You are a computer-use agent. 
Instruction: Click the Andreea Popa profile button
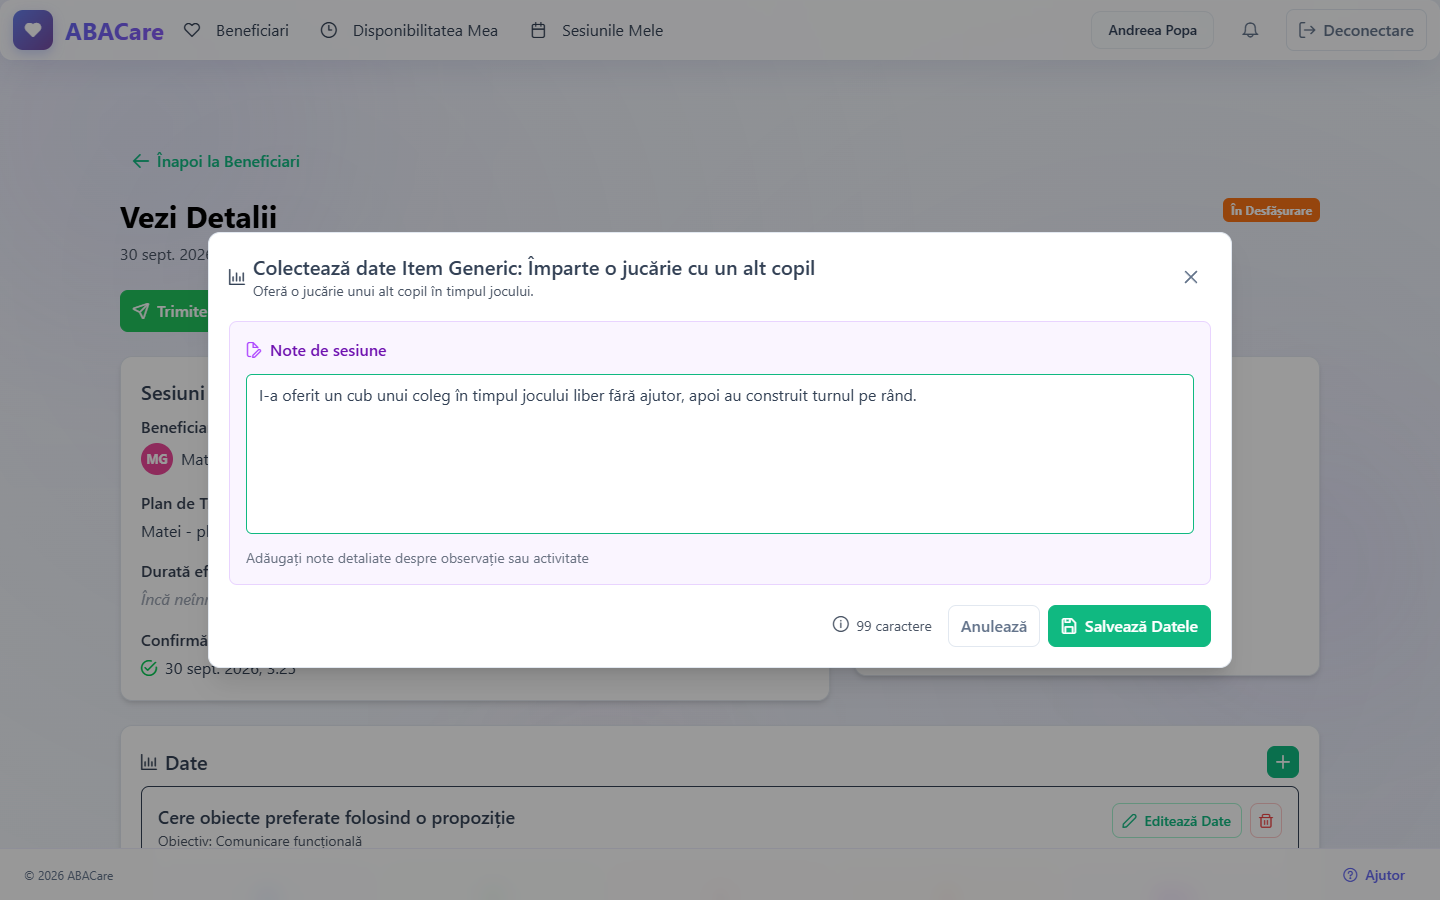tap(1152, 30)
